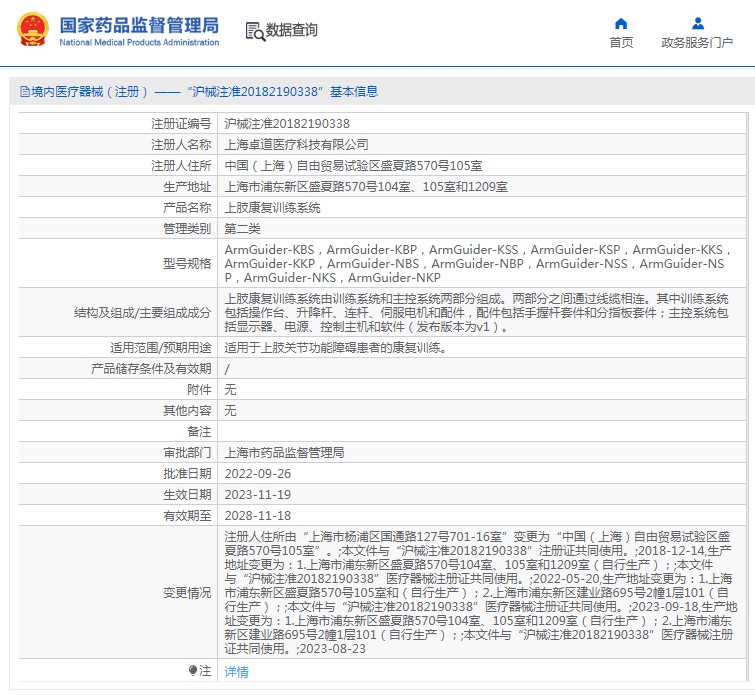Image resolution: width=755 pixels, height=695 pixels.
Task: Click the 其他内容 row label
Action: [187, 410]
